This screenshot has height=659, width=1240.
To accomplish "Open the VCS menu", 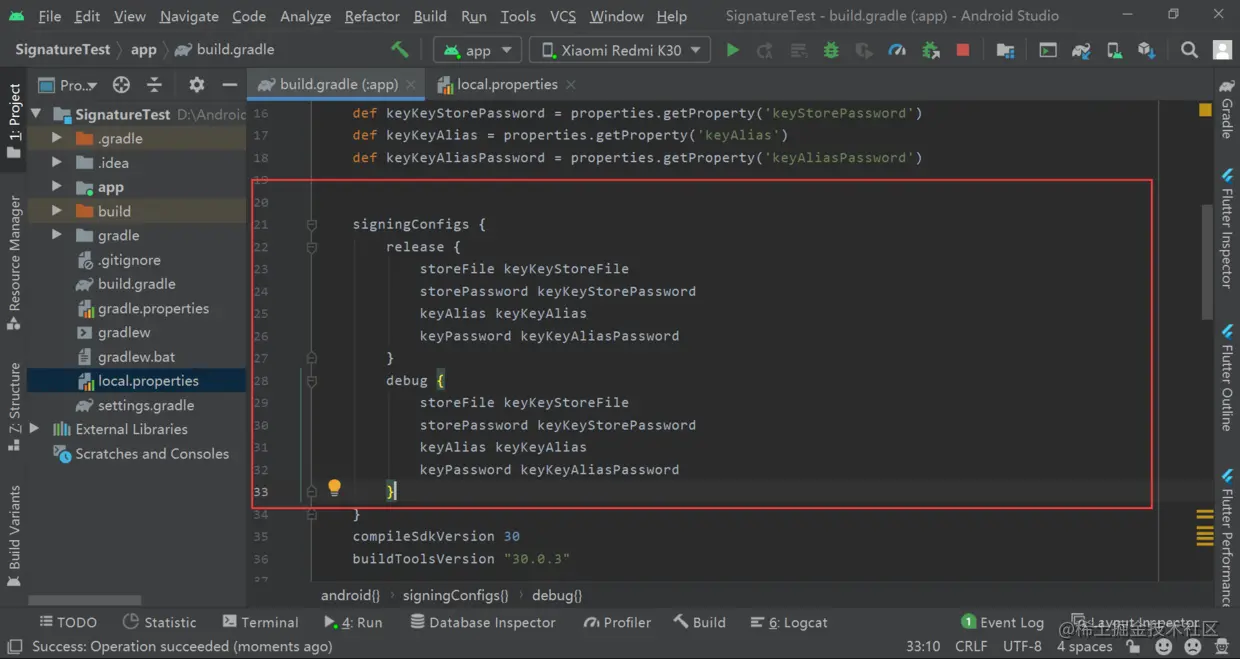I will 563,16.
